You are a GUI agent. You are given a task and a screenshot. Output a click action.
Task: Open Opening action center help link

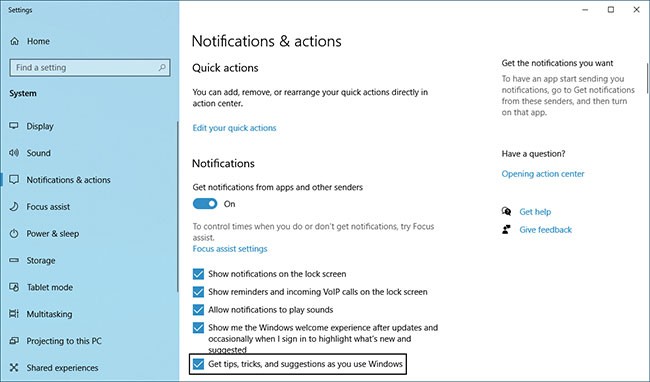pyautogui.click(x=543, y=174)
